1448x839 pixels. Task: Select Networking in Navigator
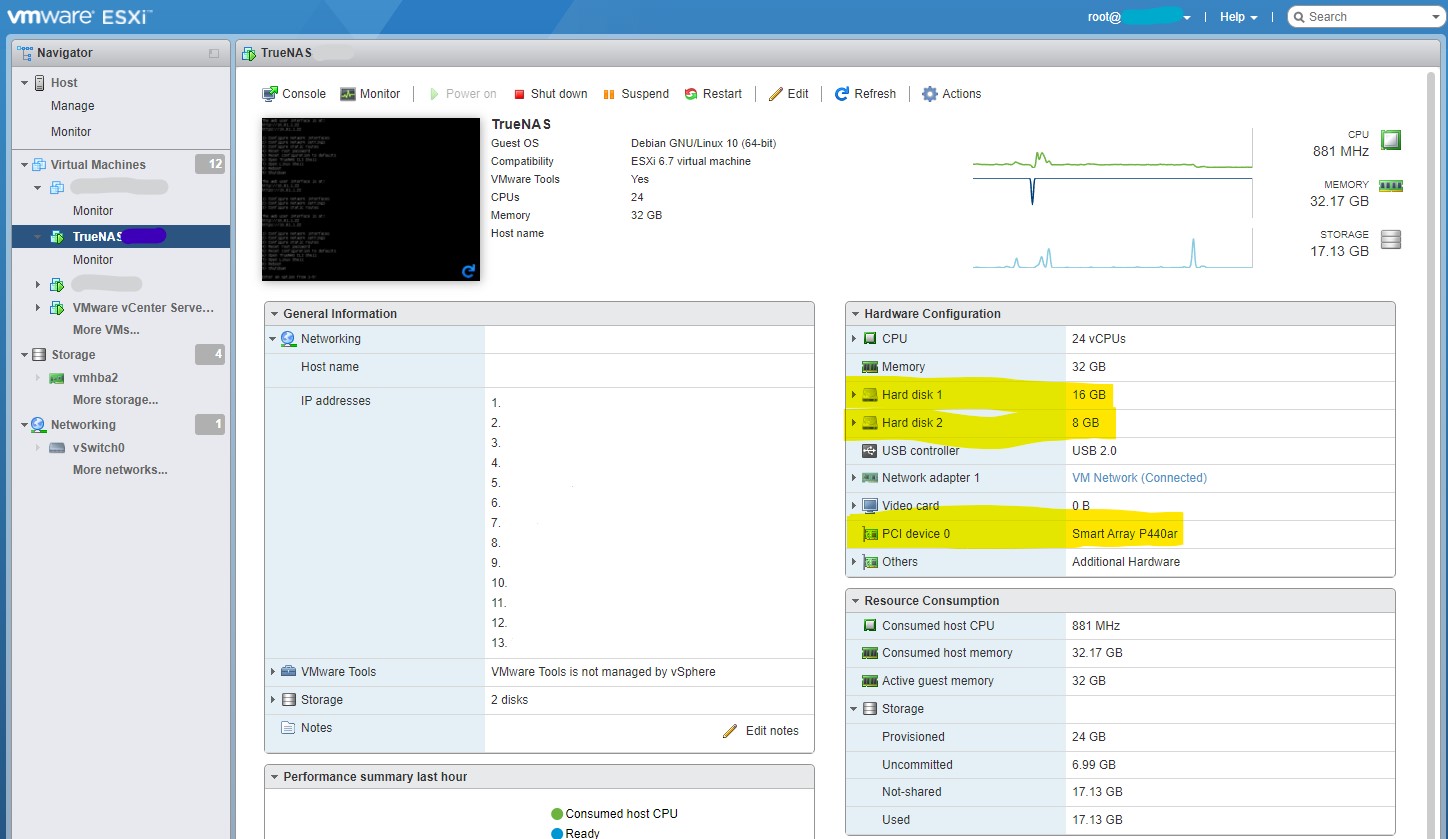(x=83, y=425)
